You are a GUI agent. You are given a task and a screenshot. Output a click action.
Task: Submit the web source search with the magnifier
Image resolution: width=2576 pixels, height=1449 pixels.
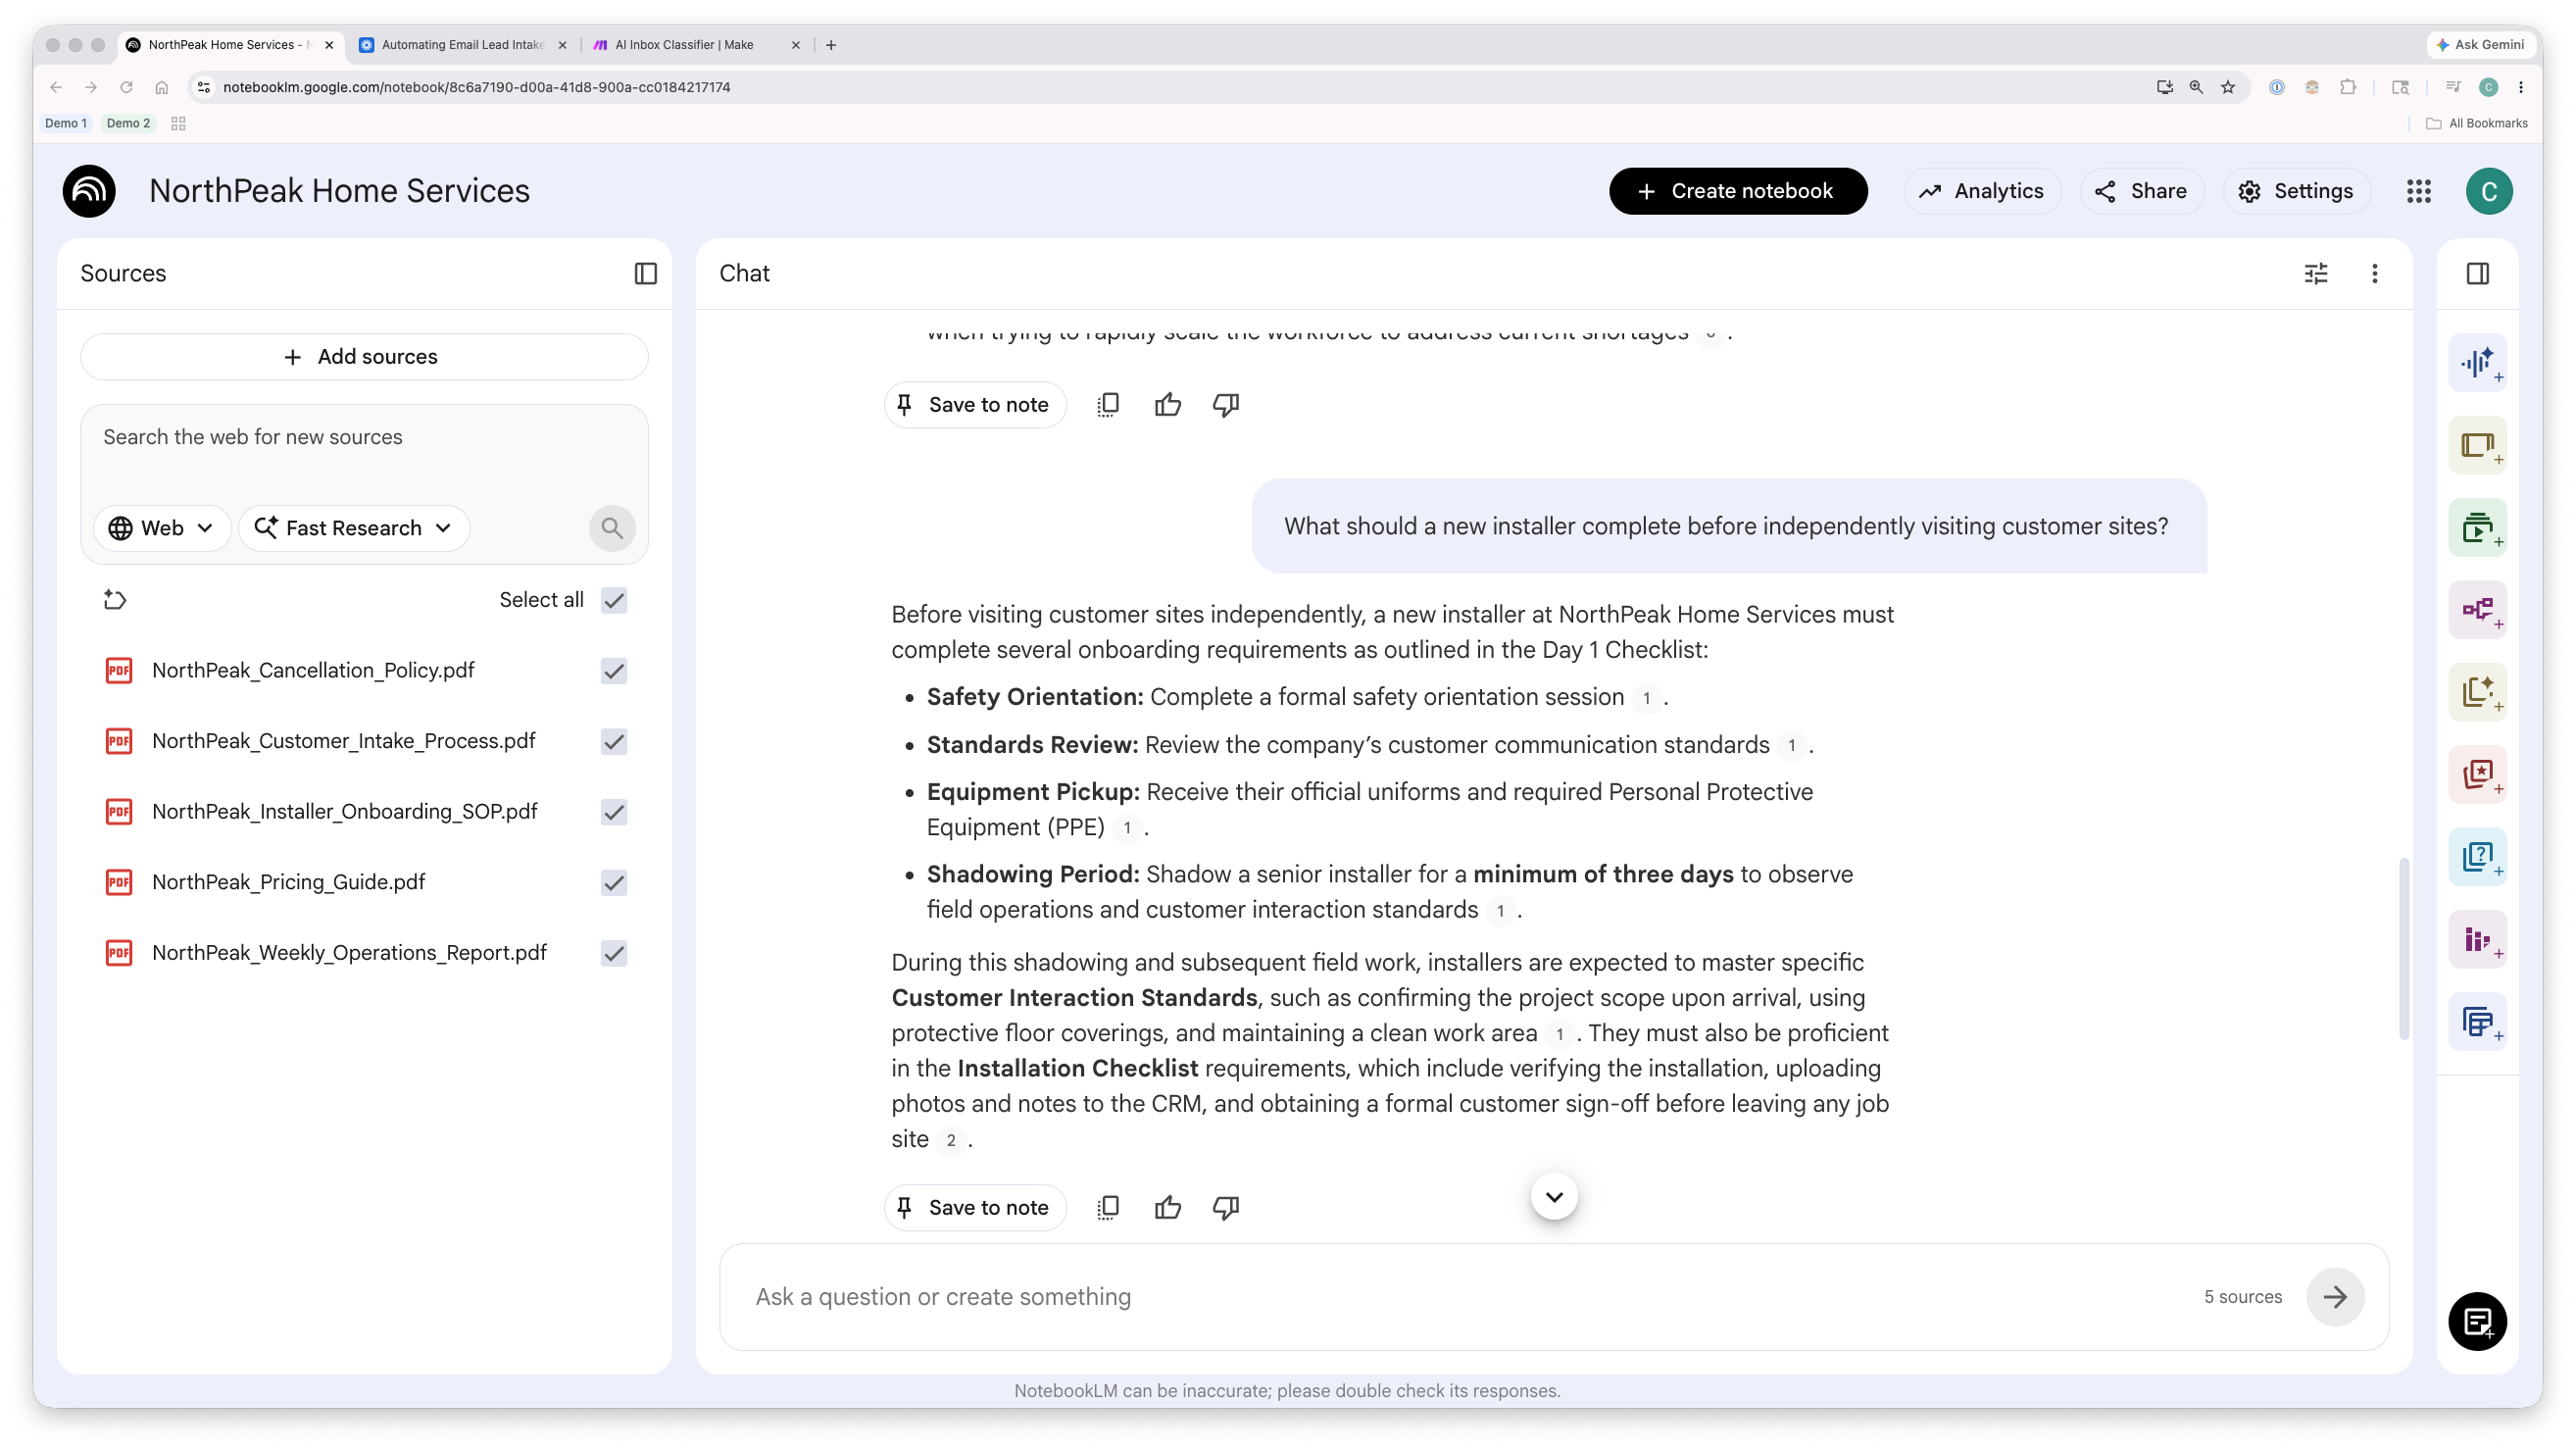[x=612, y=528]
